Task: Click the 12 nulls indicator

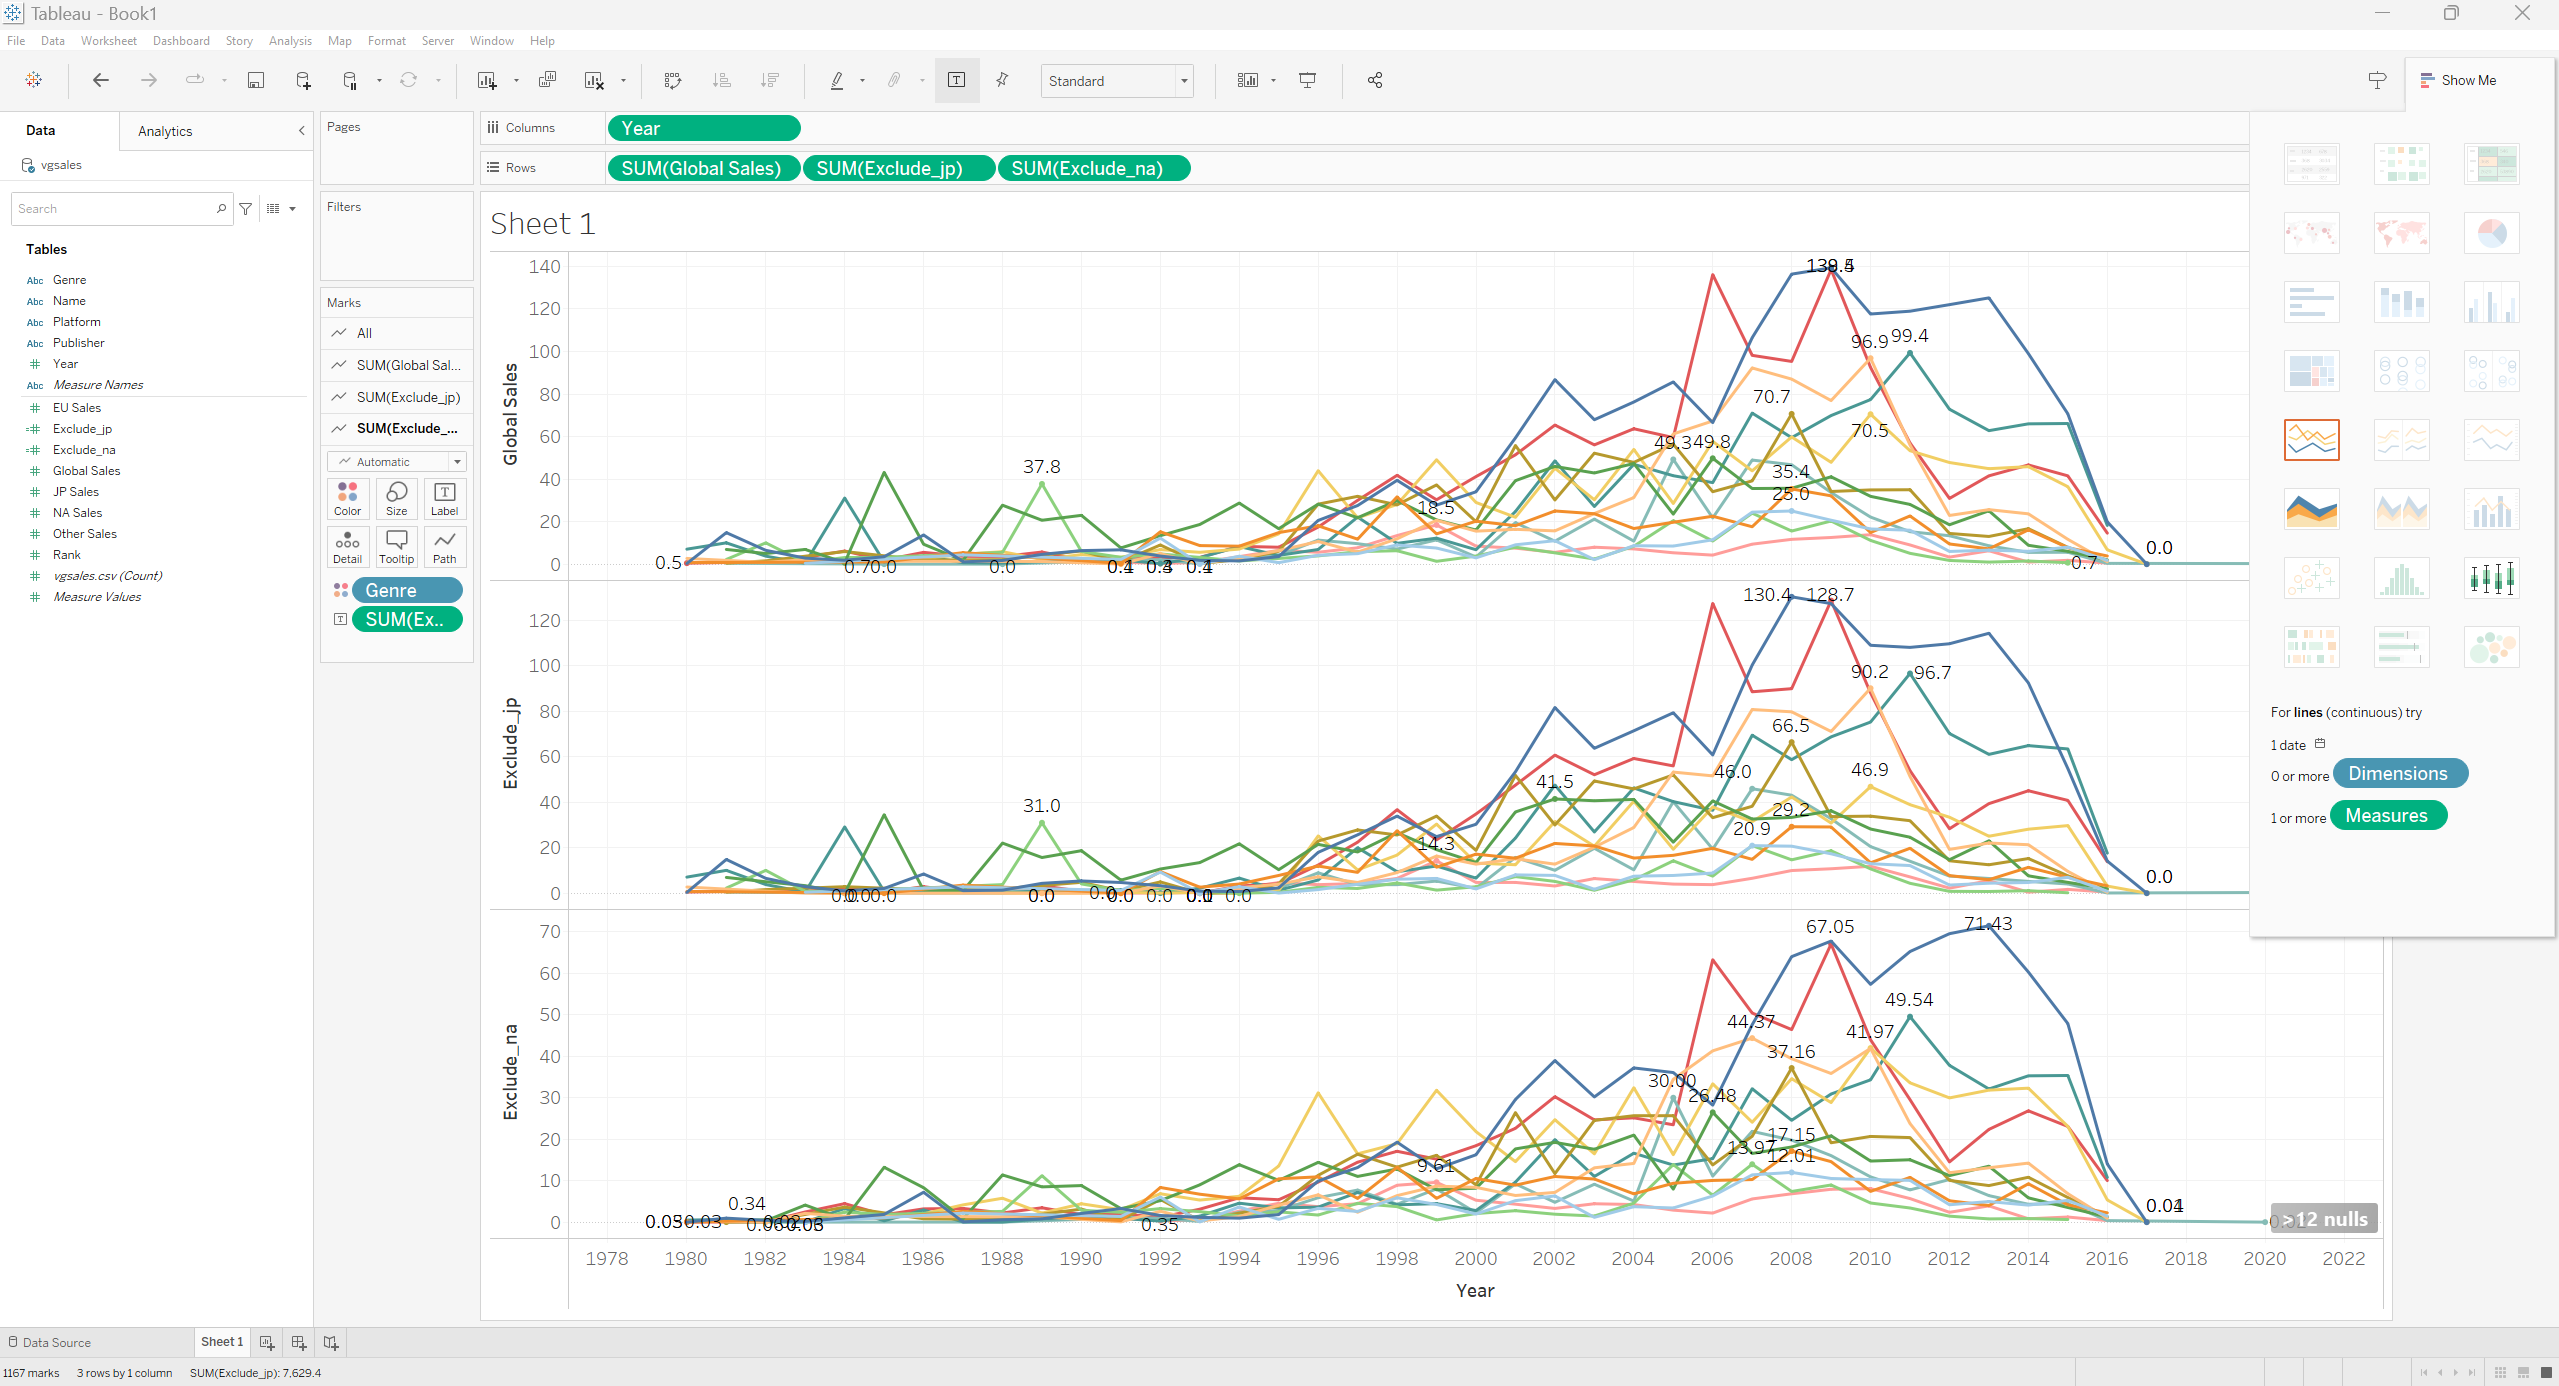Action: (2323, 1219)
